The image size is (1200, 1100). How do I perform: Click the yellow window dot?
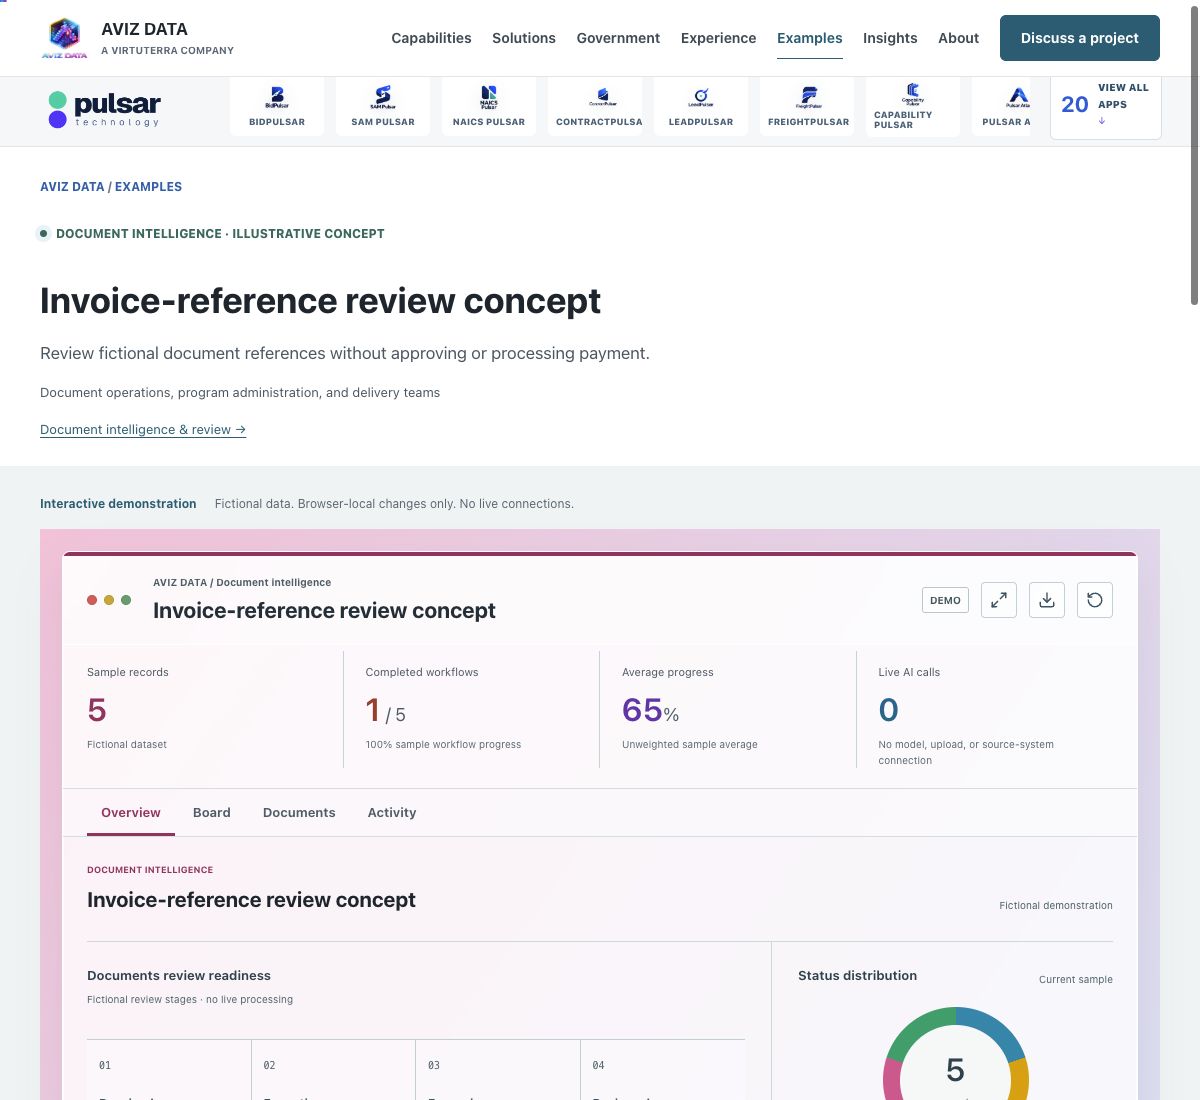[109, 600]
